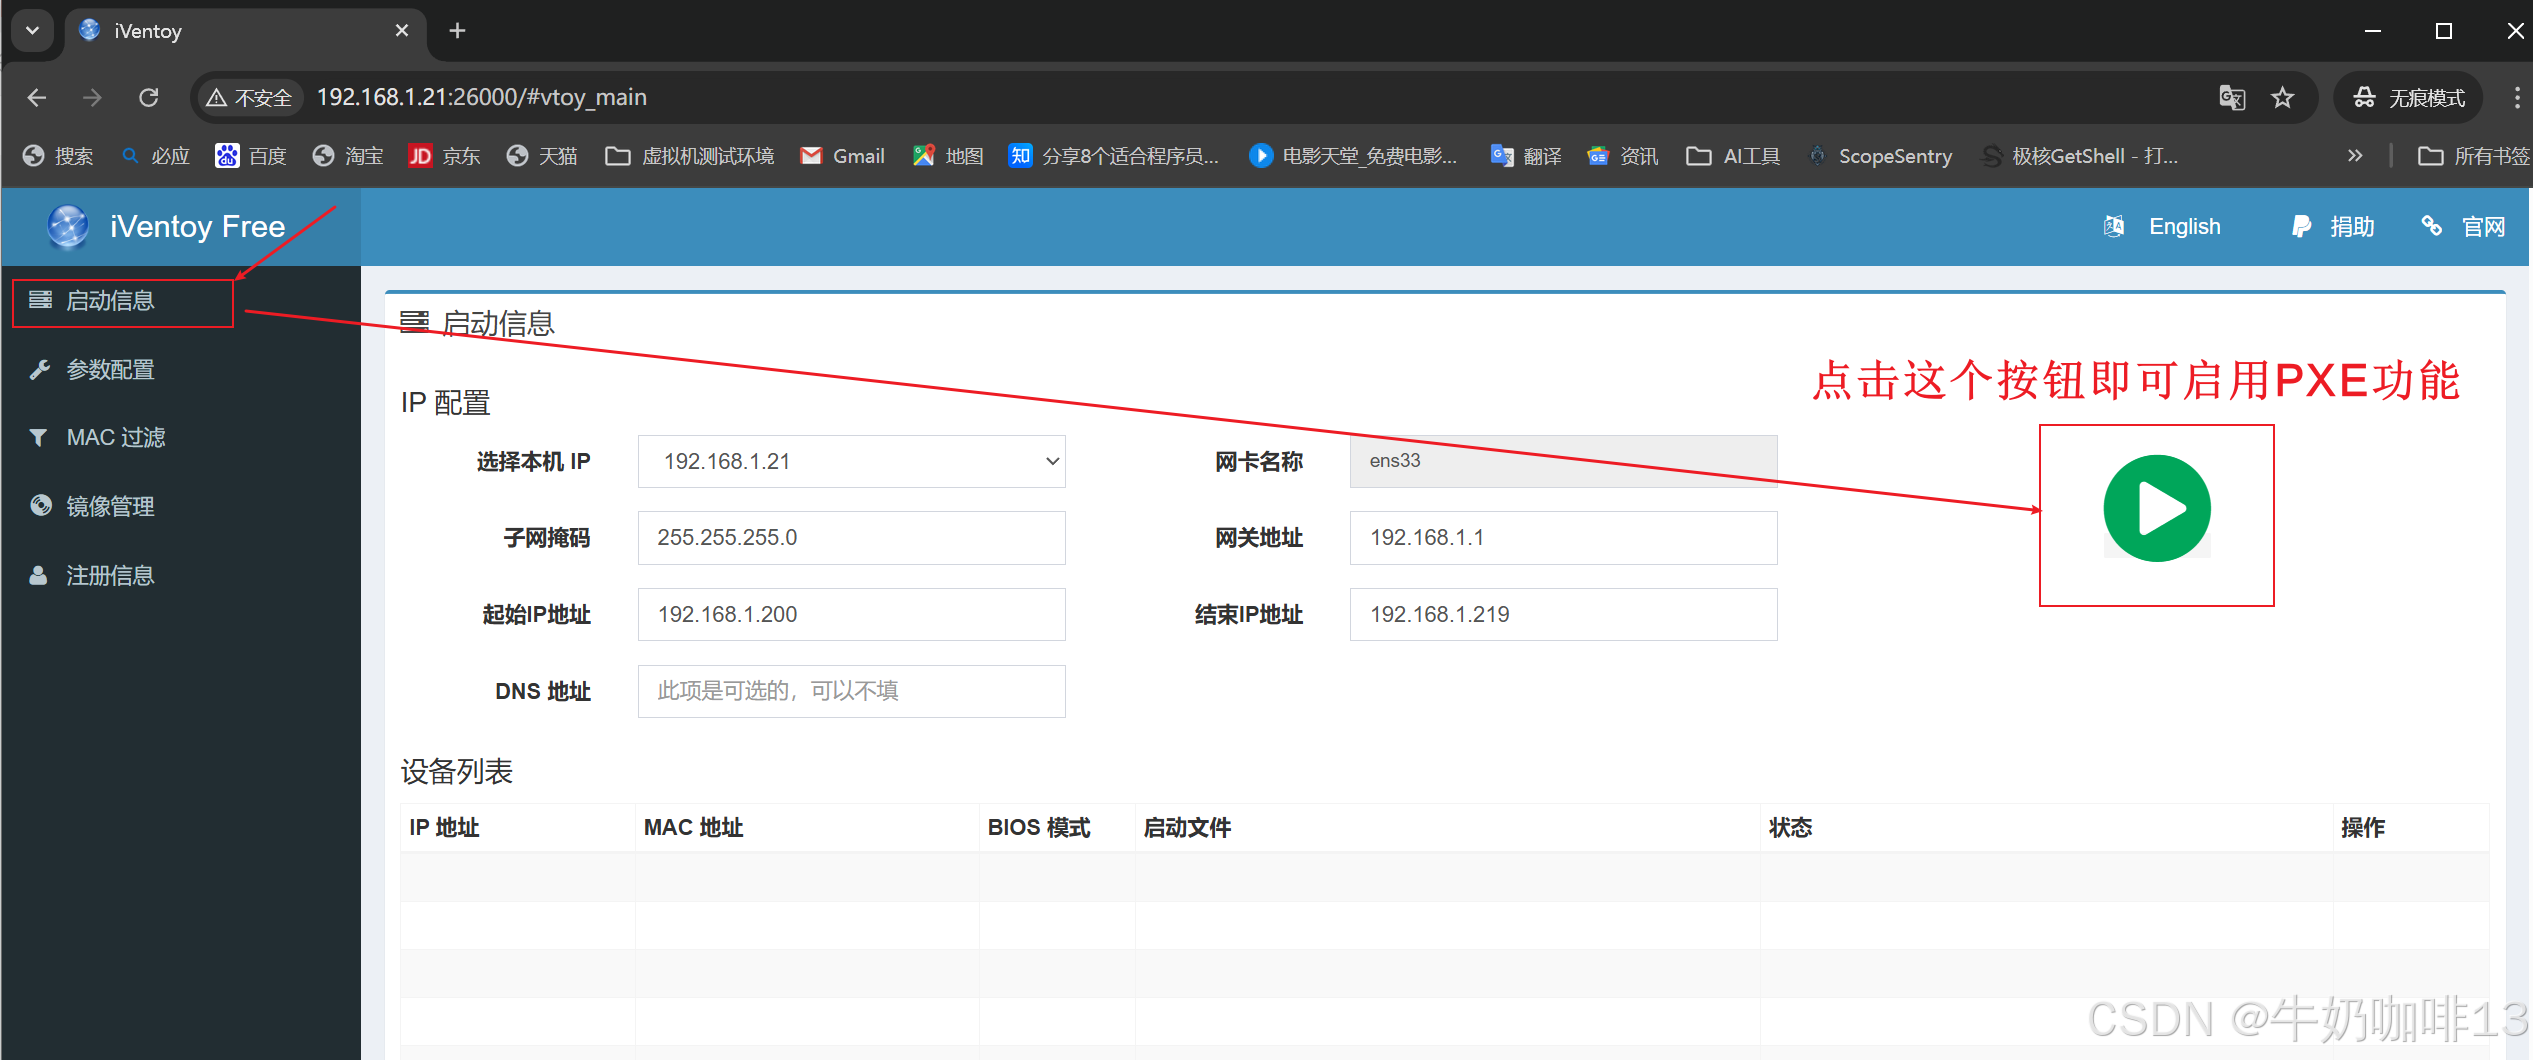The image size is (2533, 1060).
Task: Close the iVentoy browser tab
Action: point(402,30)
